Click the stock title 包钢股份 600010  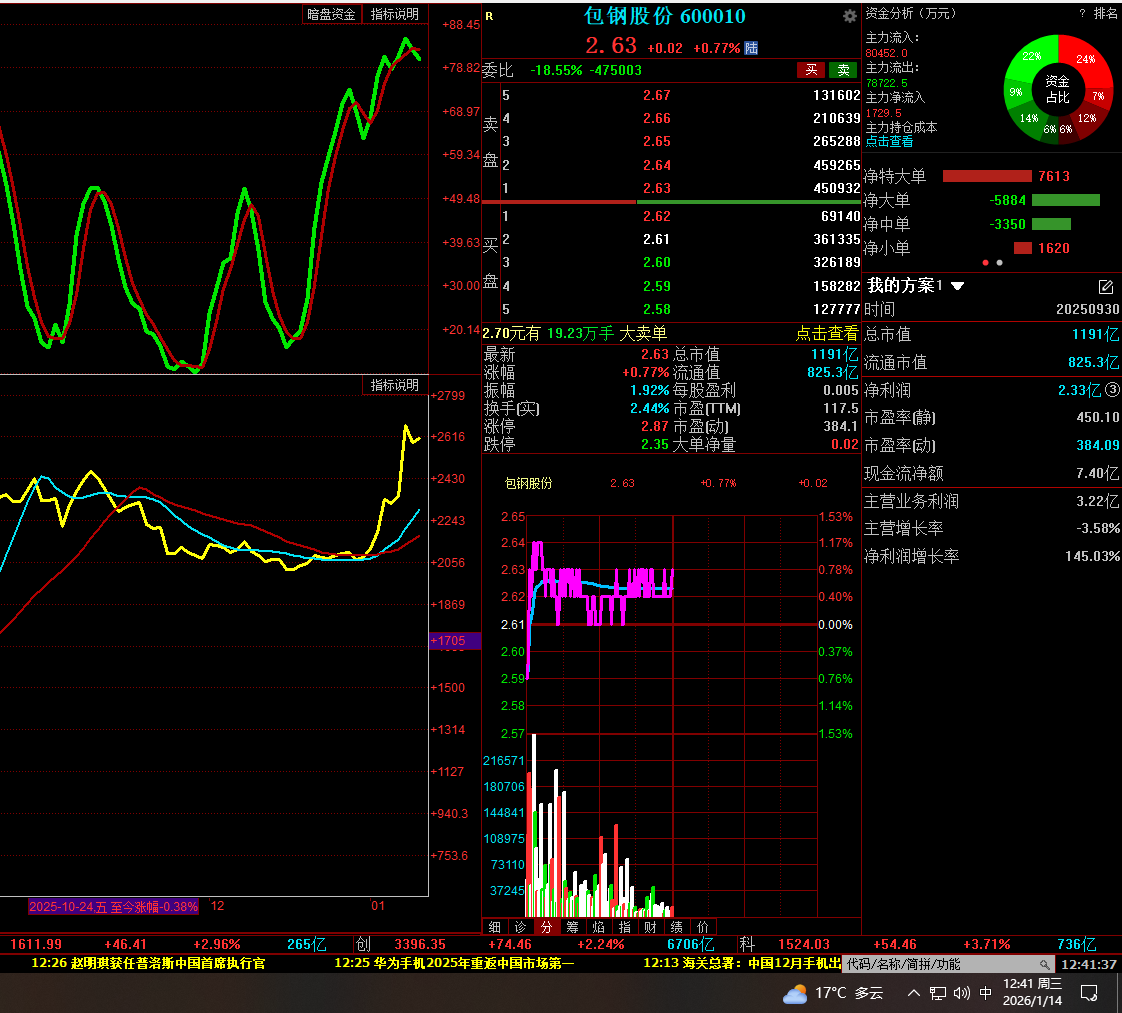[x=665, y=16]
